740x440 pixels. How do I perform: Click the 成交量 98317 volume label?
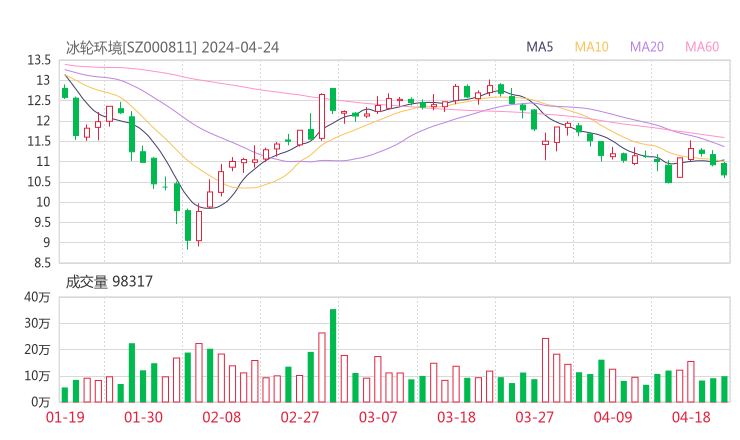tap(109, 282)
